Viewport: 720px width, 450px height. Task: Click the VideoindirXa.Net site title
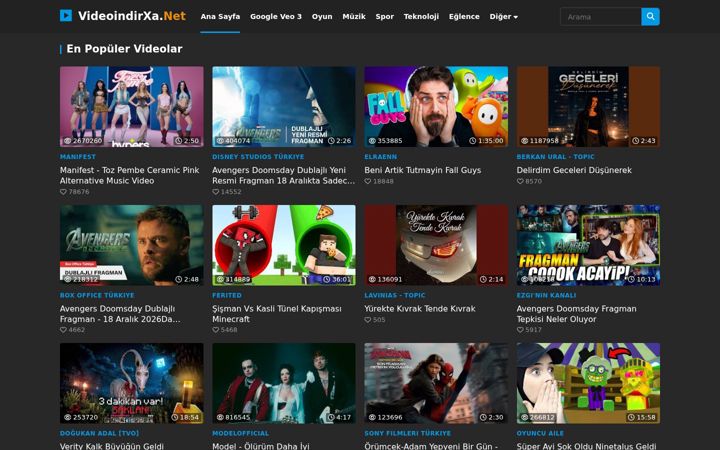click(132, 16)
